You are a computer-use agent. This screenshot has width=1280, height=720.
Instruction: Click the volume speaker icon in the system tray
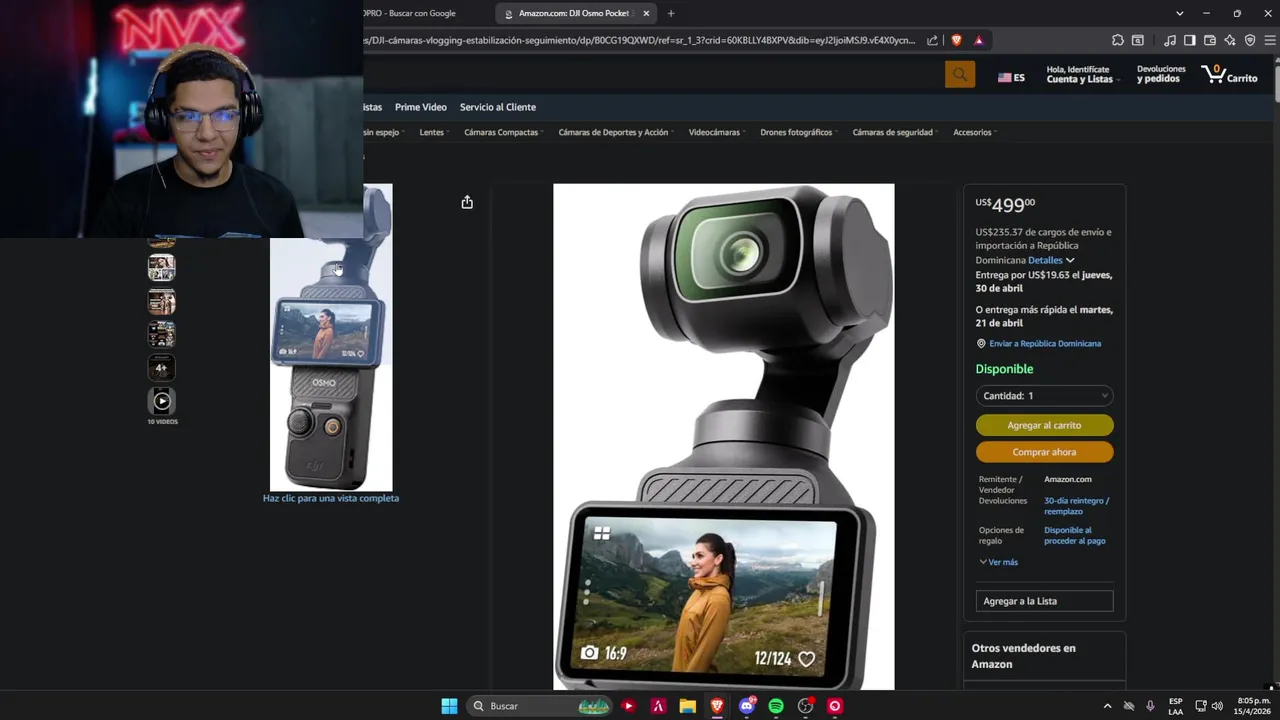pyautogui.click(x=1217, y=706)
